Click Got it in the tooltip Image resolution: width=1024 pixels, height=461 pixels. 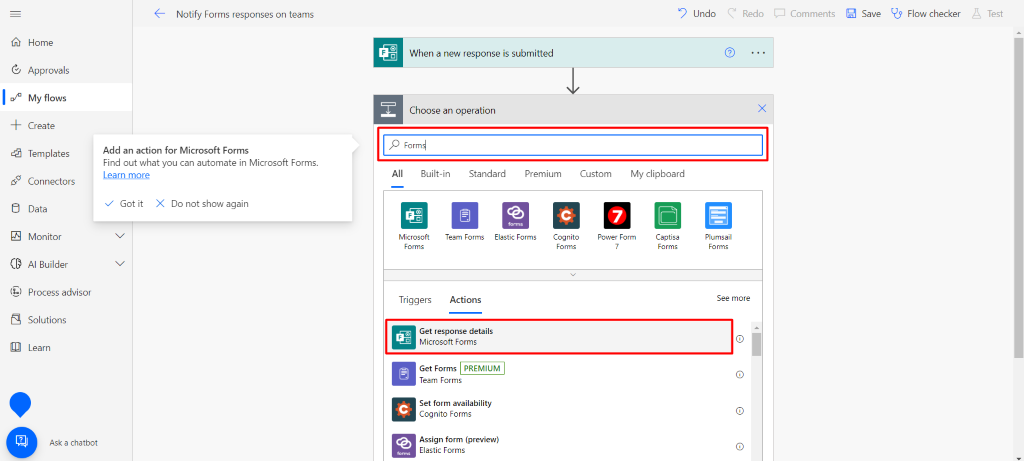click(124, 203)
